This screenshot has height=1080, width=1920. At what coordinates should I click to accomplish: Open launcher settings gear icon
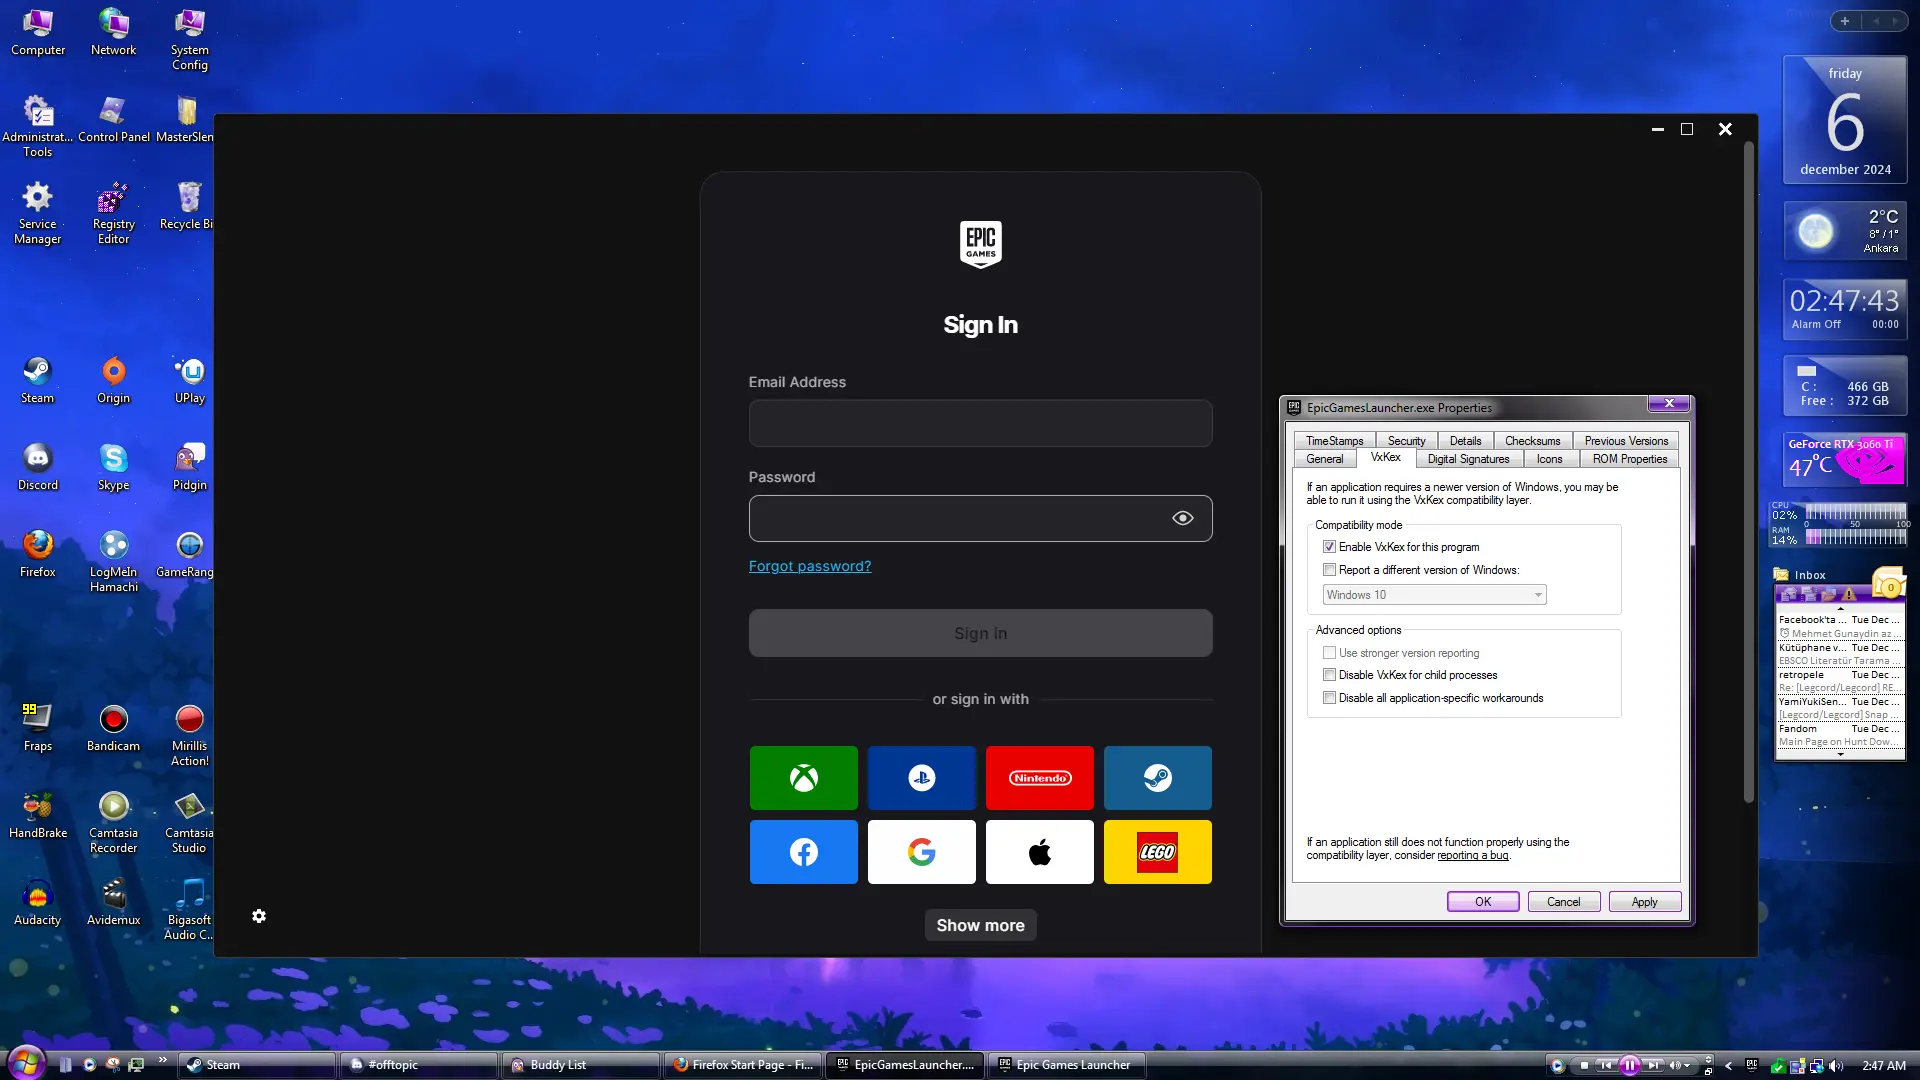(259, 916)
